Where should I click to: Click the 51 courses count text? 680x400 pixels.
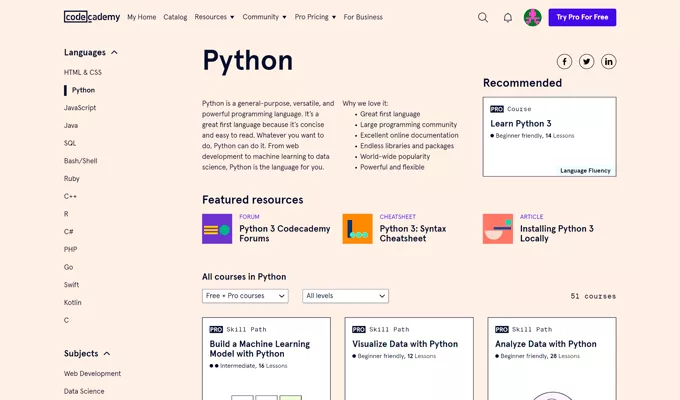[593, 296]
